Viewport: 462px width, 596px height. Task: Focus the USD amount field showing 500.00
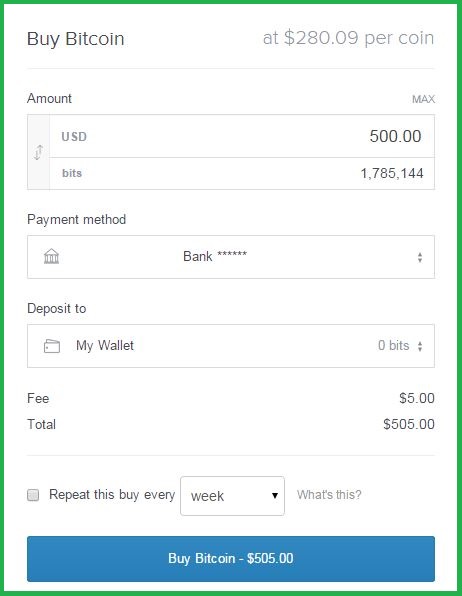coord(242,136)
